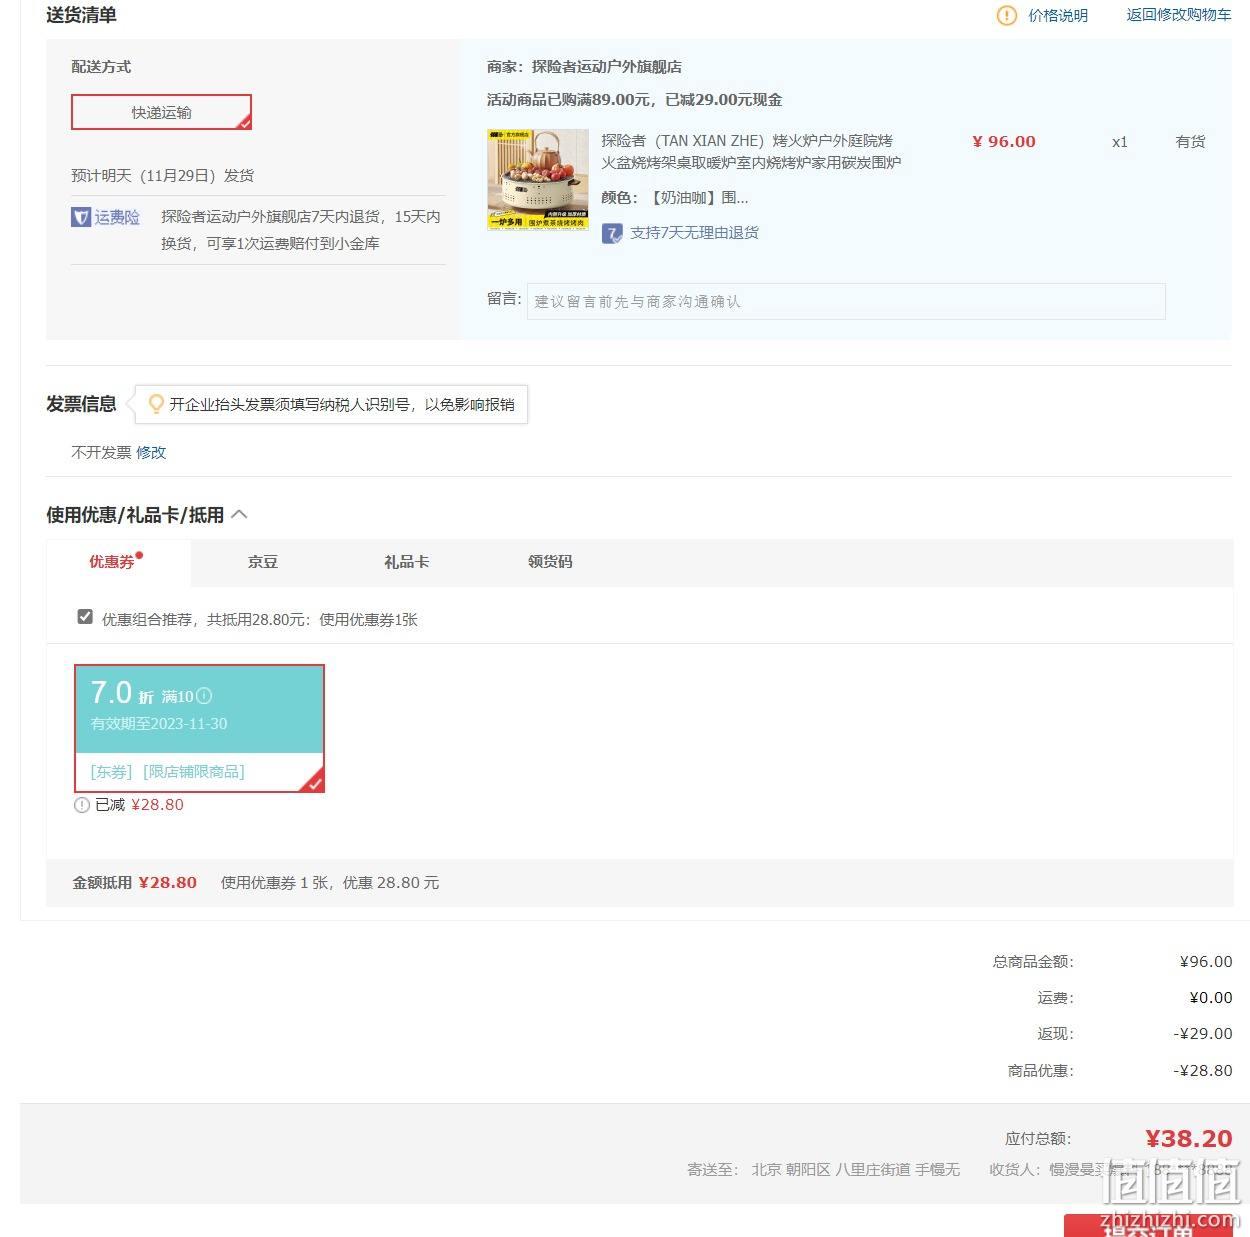Click the 运费险 shield icon
Screen dimensions: 1250x1237
pyautogui.click(x=81, y=217)
